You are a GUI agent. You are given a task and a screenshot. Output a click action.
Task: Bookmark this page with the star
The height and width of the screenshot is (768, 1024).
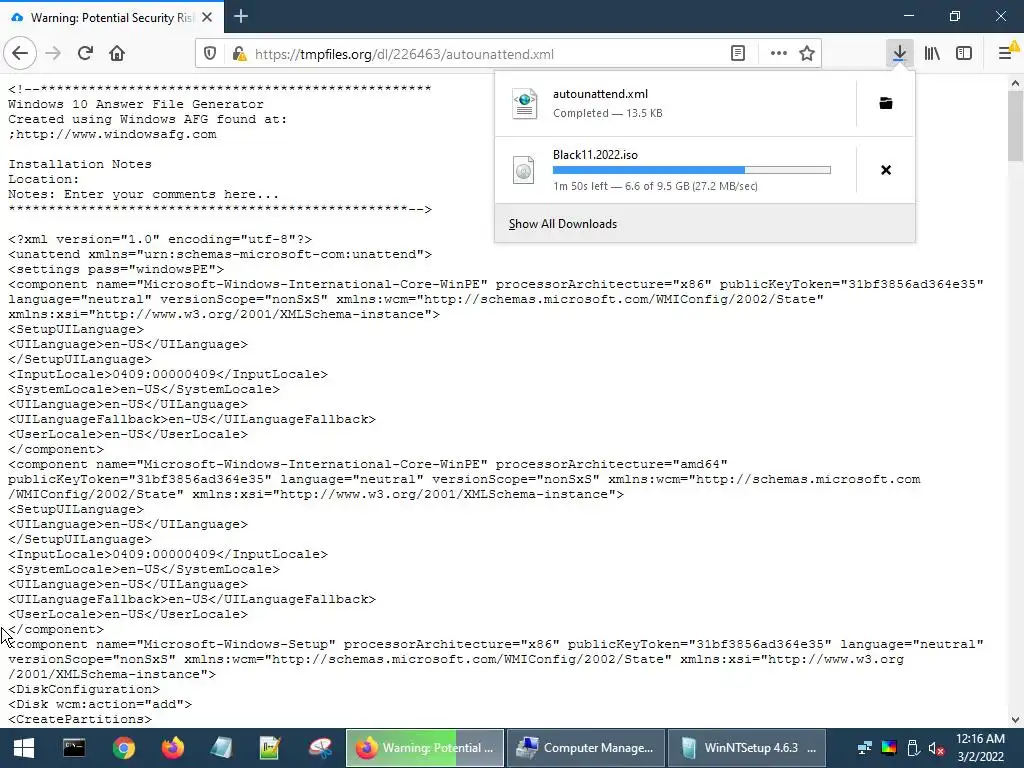click(x=807, y=54)
